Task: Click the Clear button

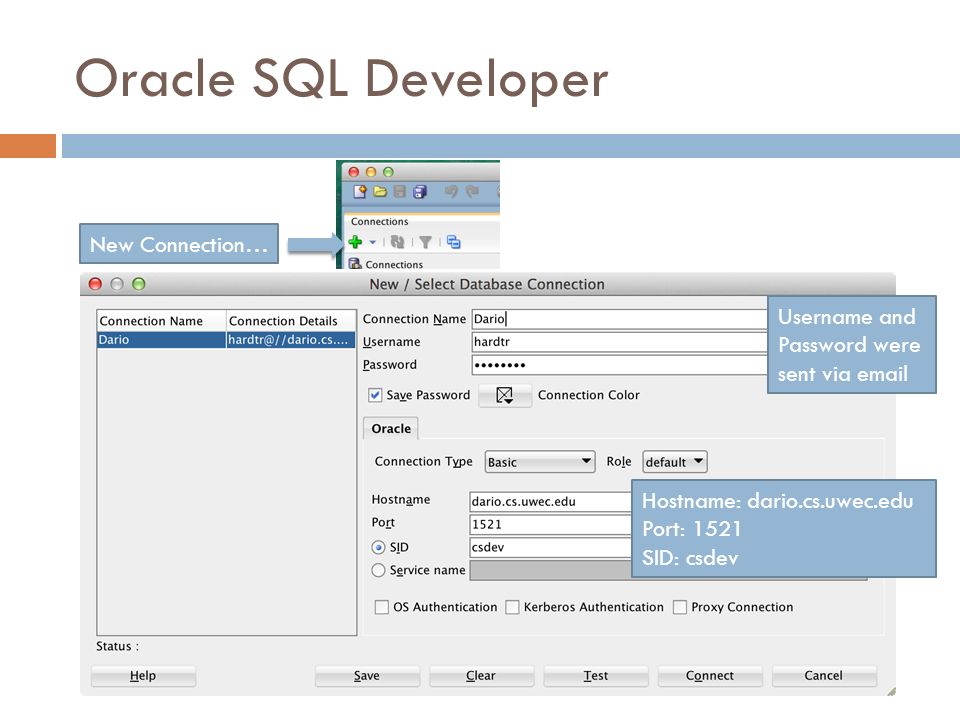Action: [x=481, y=675]
